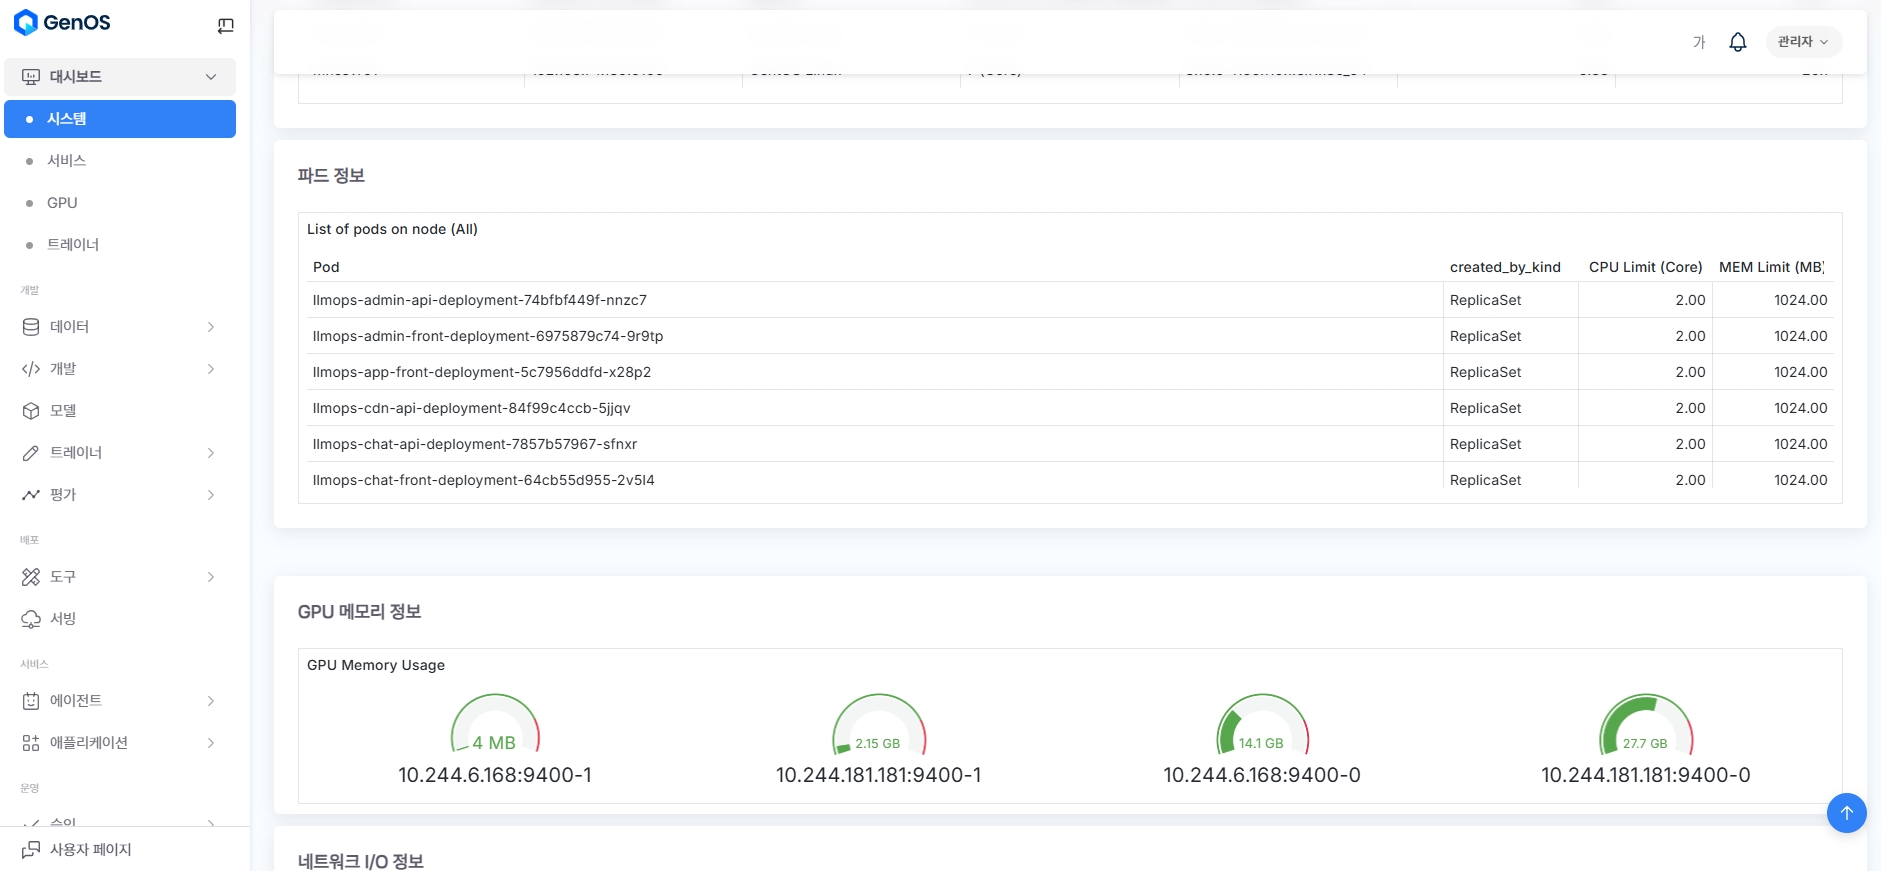This screenshot has width=1881, height=871.
Task: Click the 모델 cube icon
Action: point(31,411)
